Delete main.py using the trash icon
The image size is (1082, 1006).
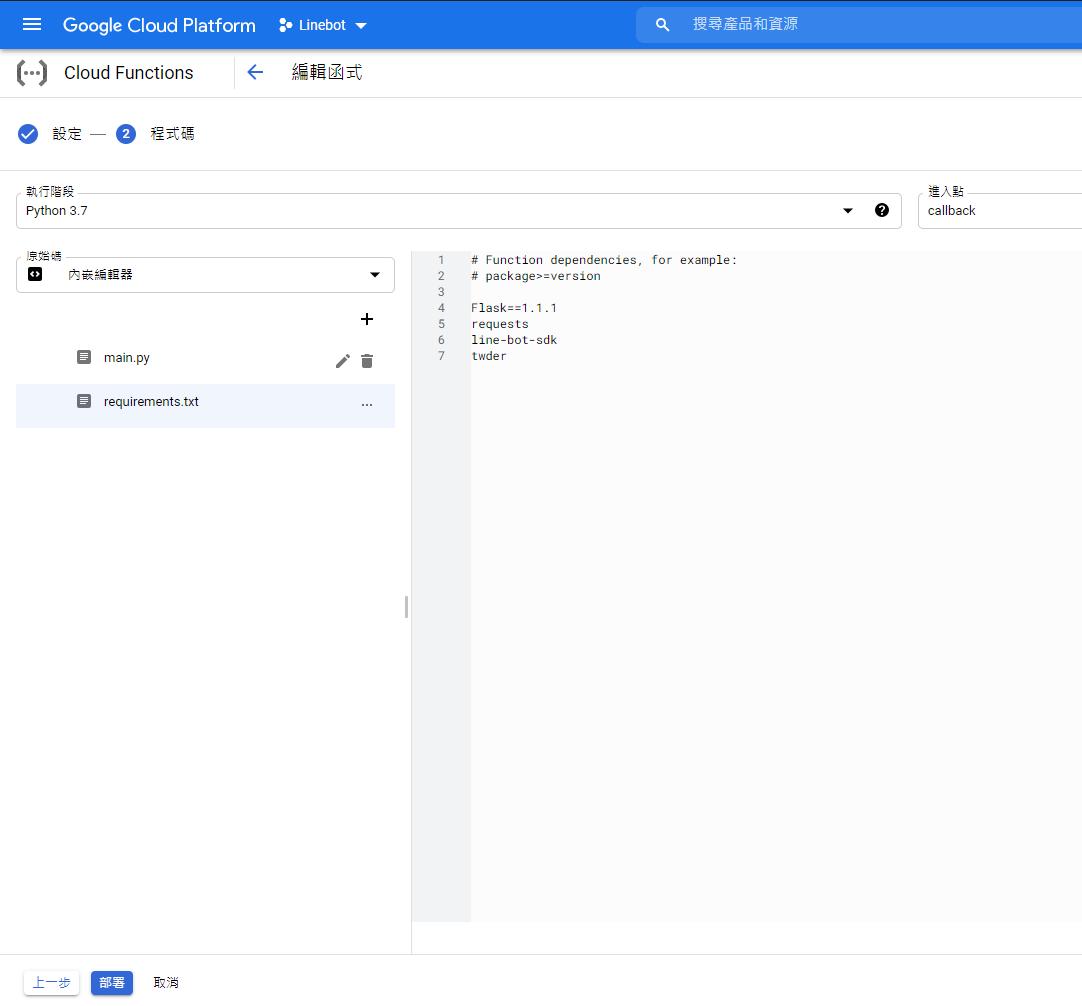click(367, 361)
